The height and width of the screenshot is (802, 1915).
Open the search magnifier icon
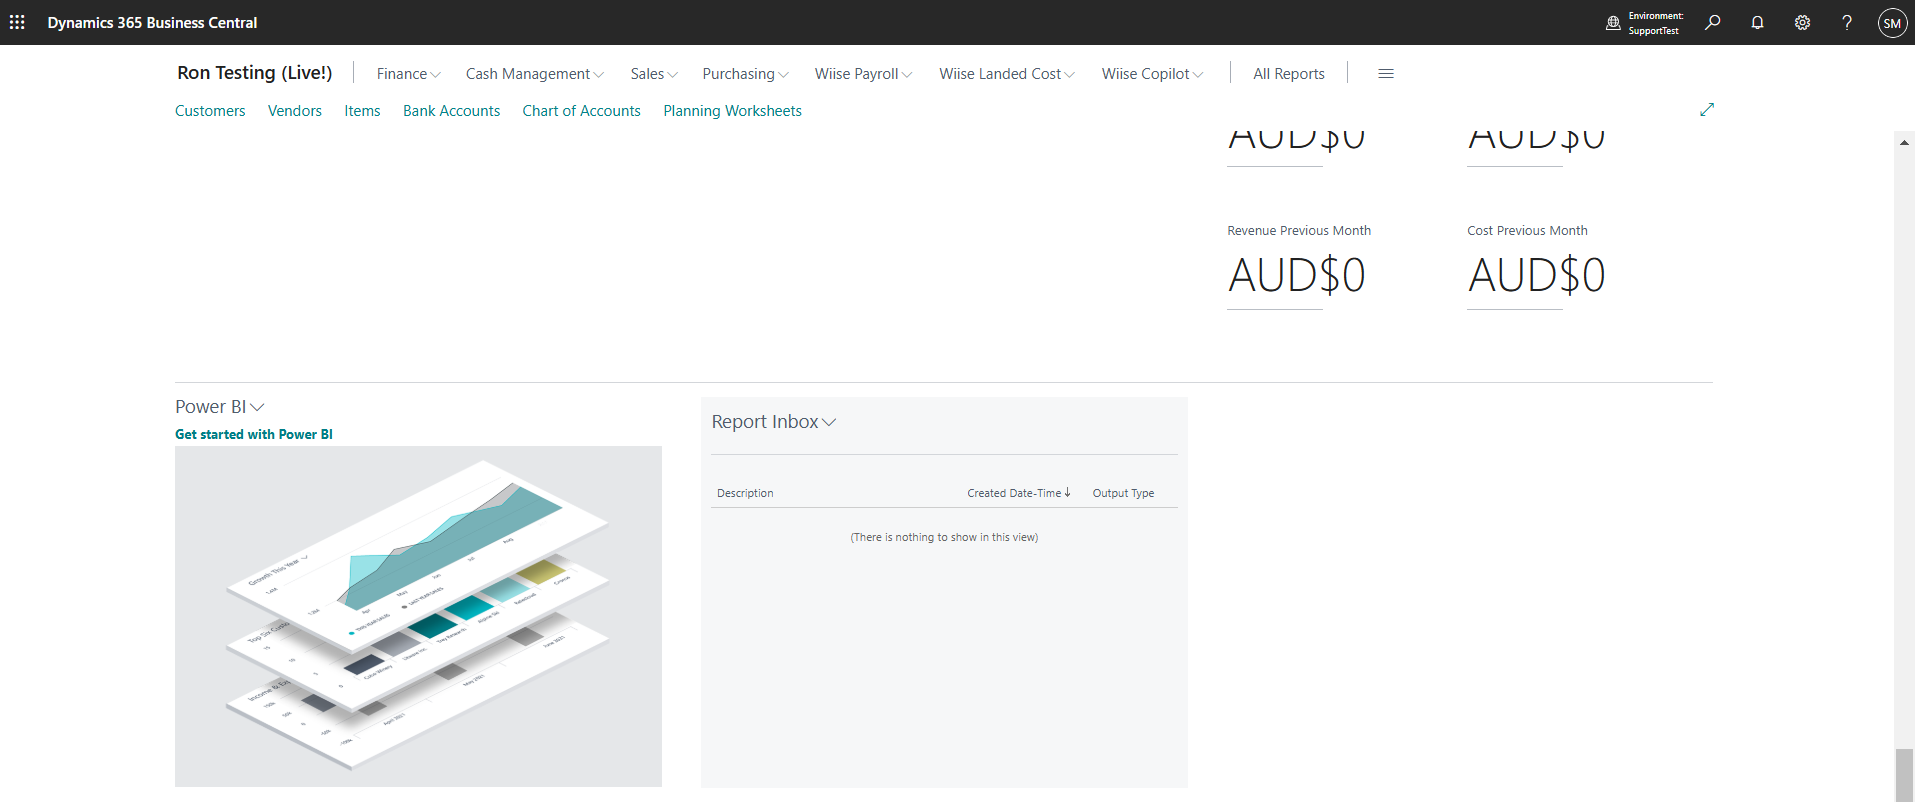[x=1713, y=22]
